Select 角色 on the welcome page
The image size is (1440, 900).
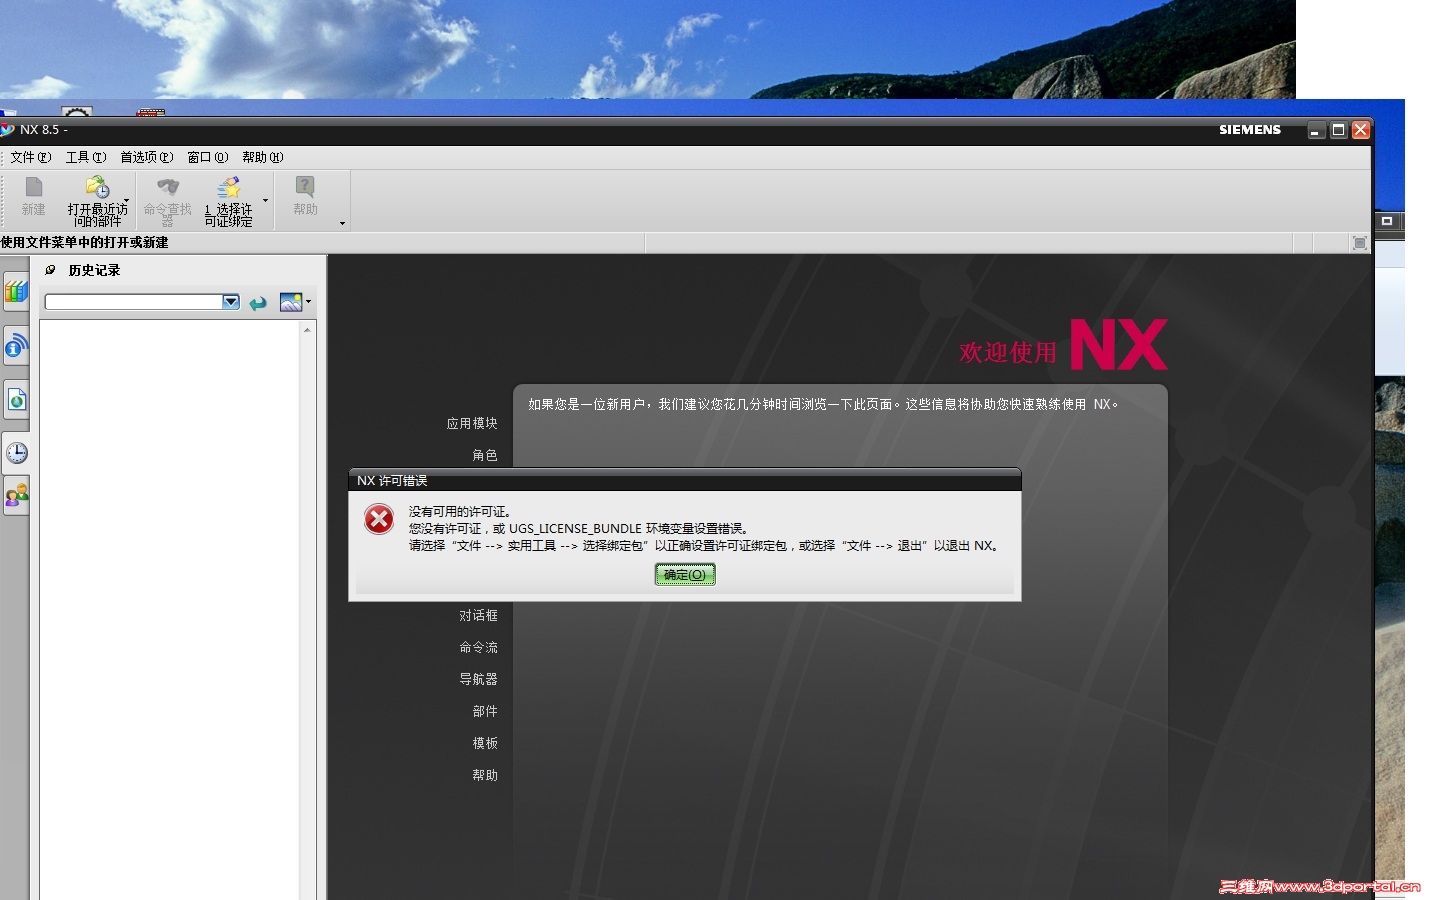(485, 456)
